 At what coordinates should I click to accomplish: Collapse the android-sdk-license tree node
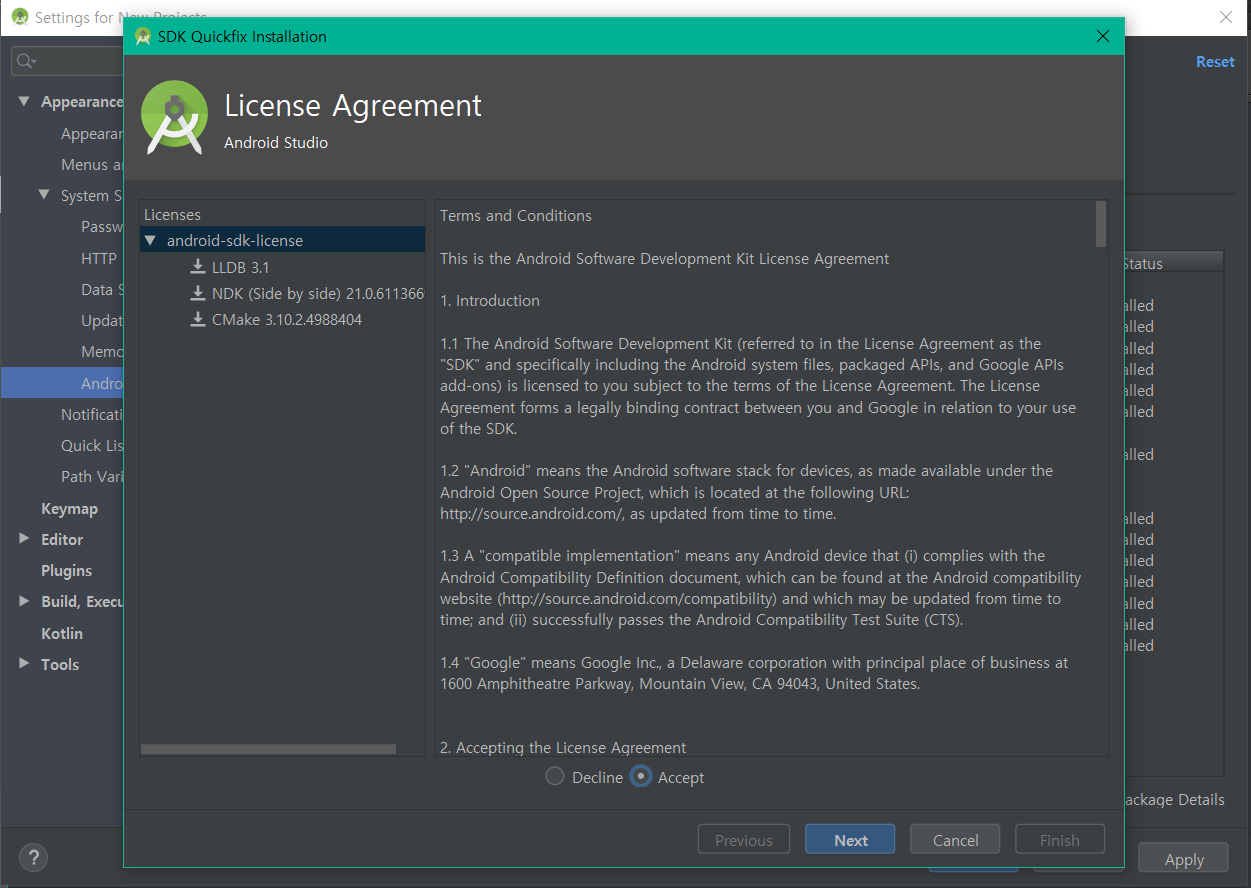click(x=151, y=240)
